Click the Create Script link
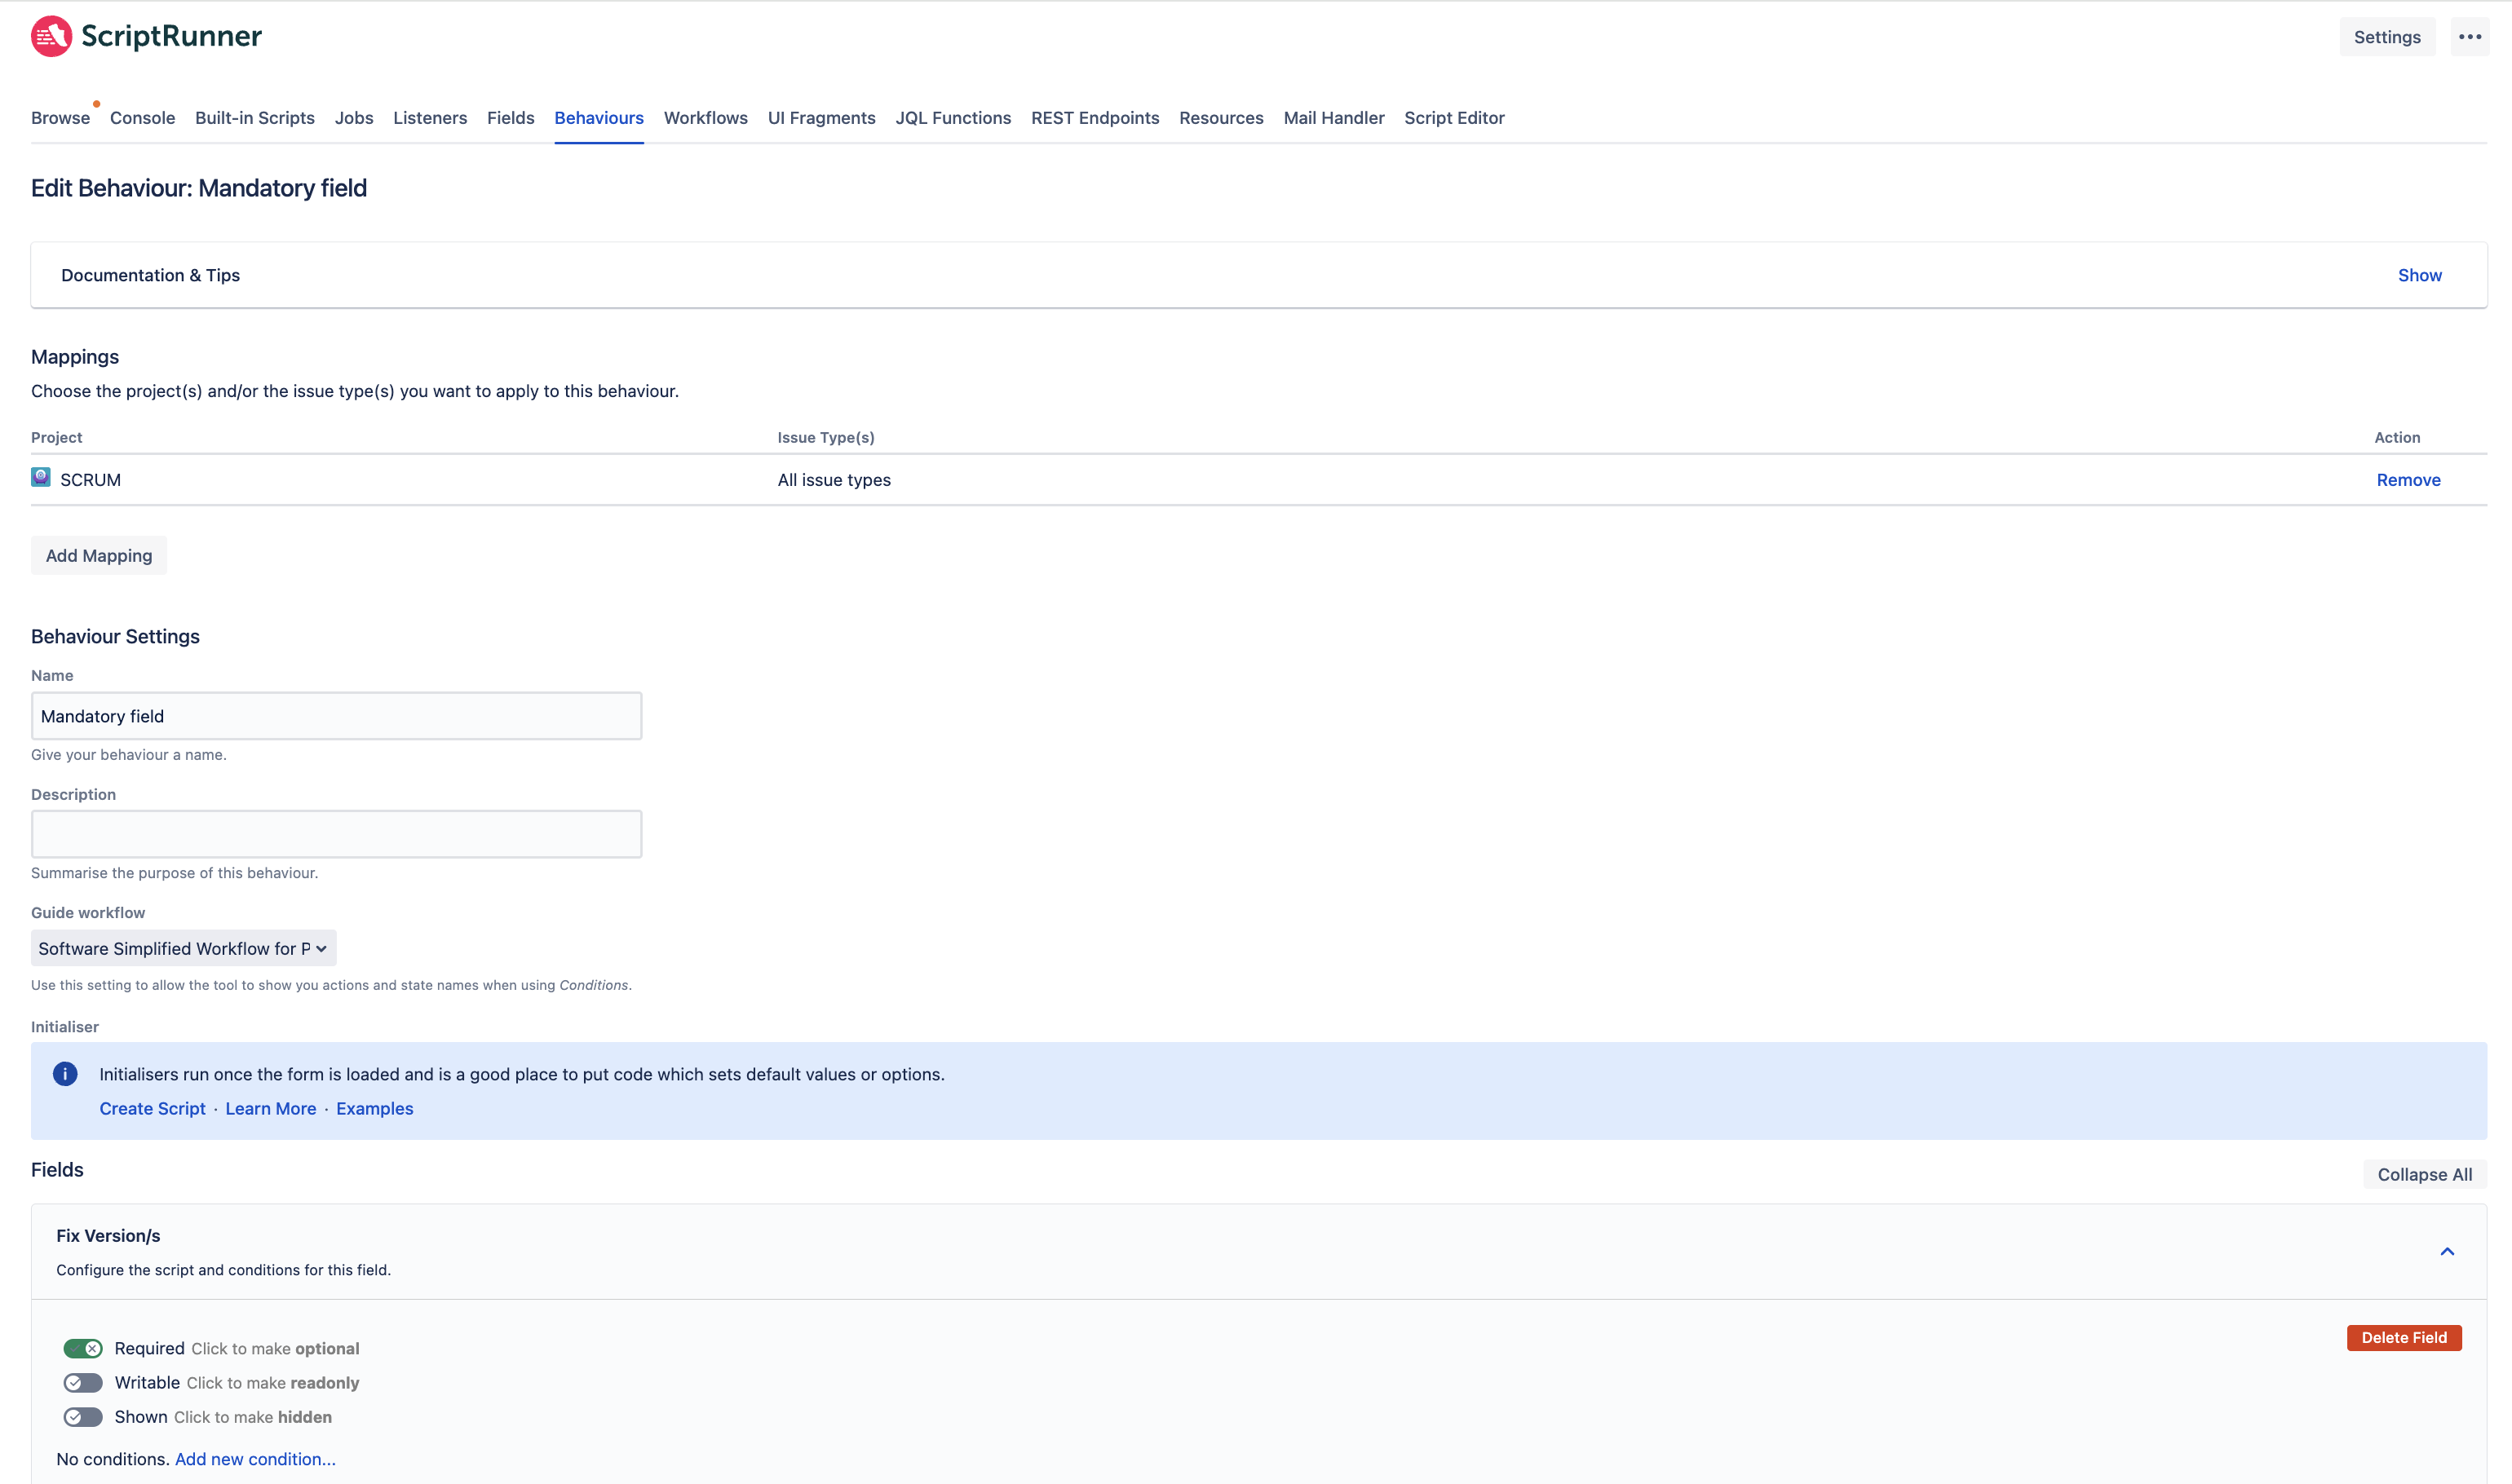The width and height of the screenshot is (2512, 1484). 152,1108
